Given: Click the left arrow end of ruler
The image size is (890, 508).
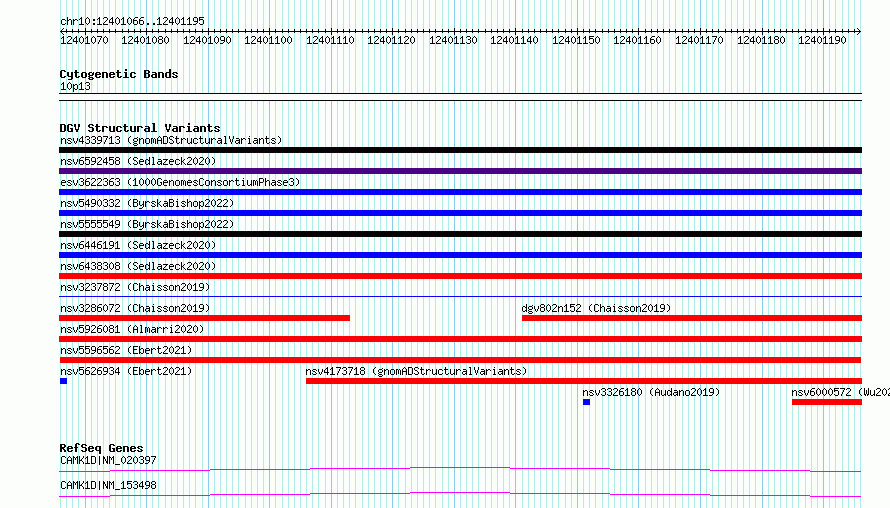Looking at the screenshot, I should pos(62,31).
